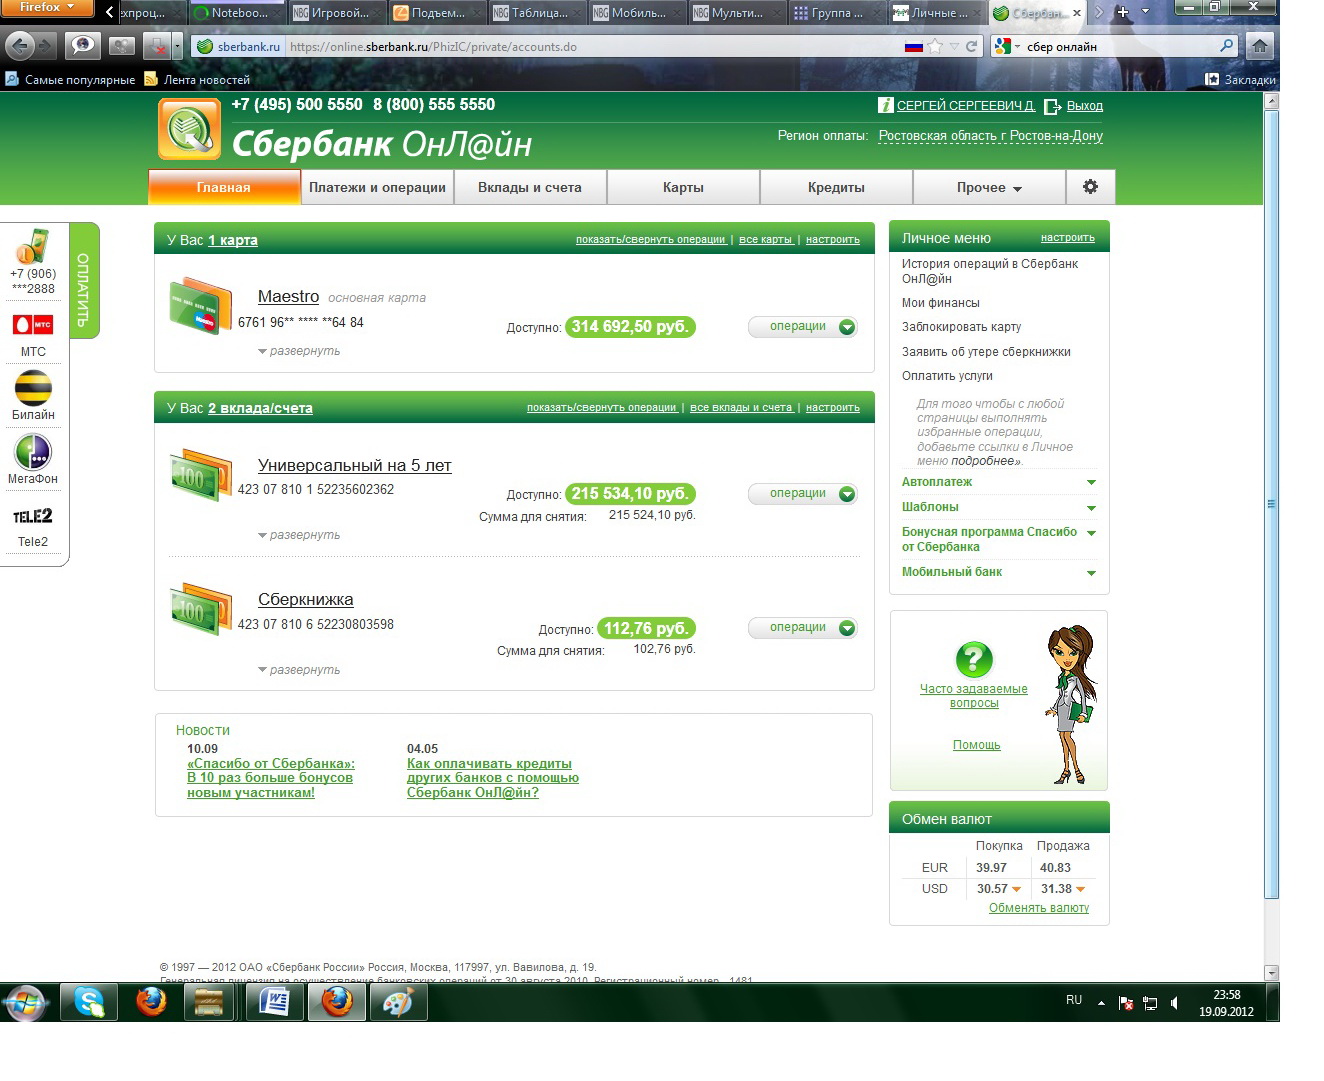This screenshot has height=1081, width=1324.
Task: Open the Windows Start button
Action: [25, 1002]
